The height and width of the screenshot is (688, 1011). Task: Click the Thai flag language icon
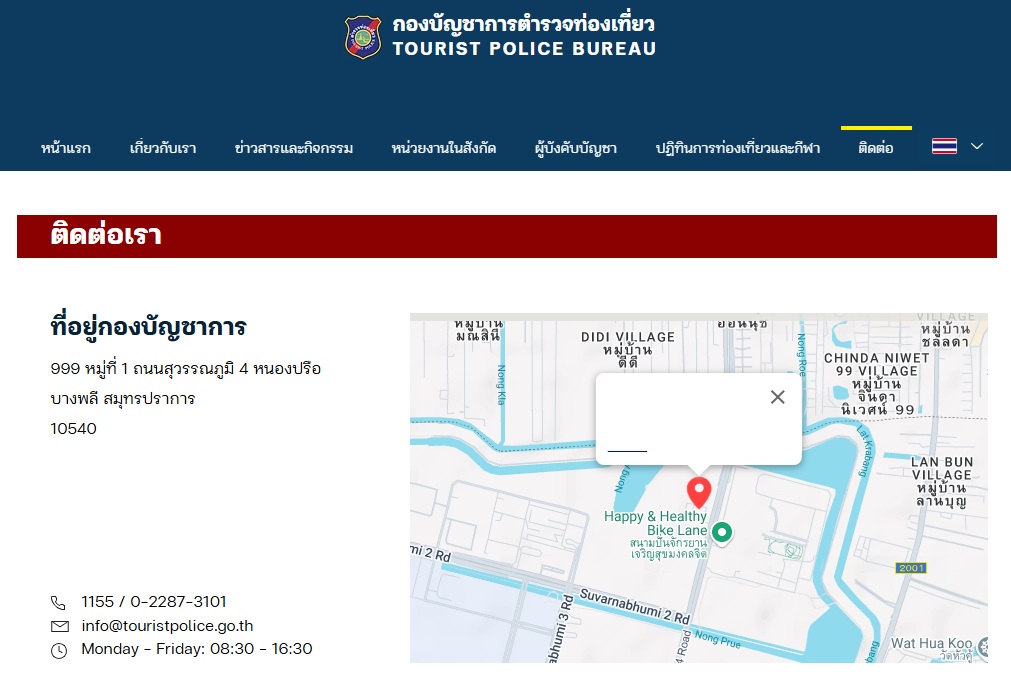(944, 146)
